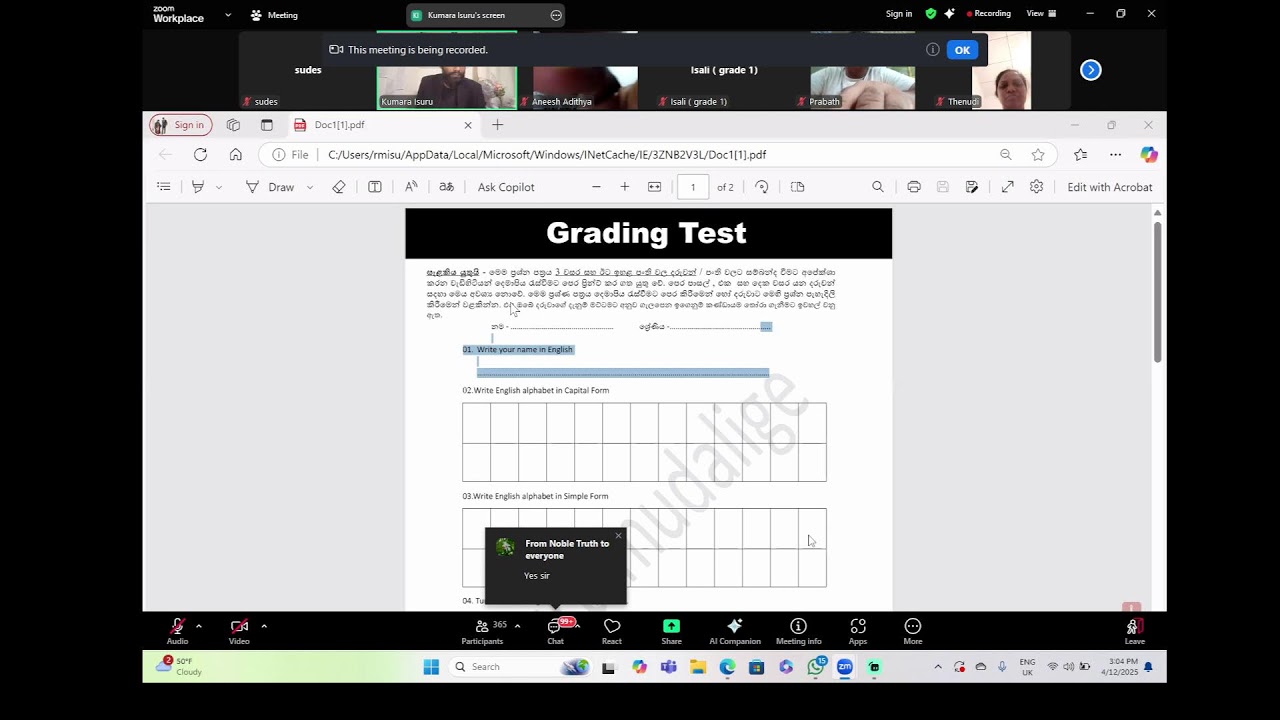Expand the Video options caret
The image size is (1280, 720).
264,626
